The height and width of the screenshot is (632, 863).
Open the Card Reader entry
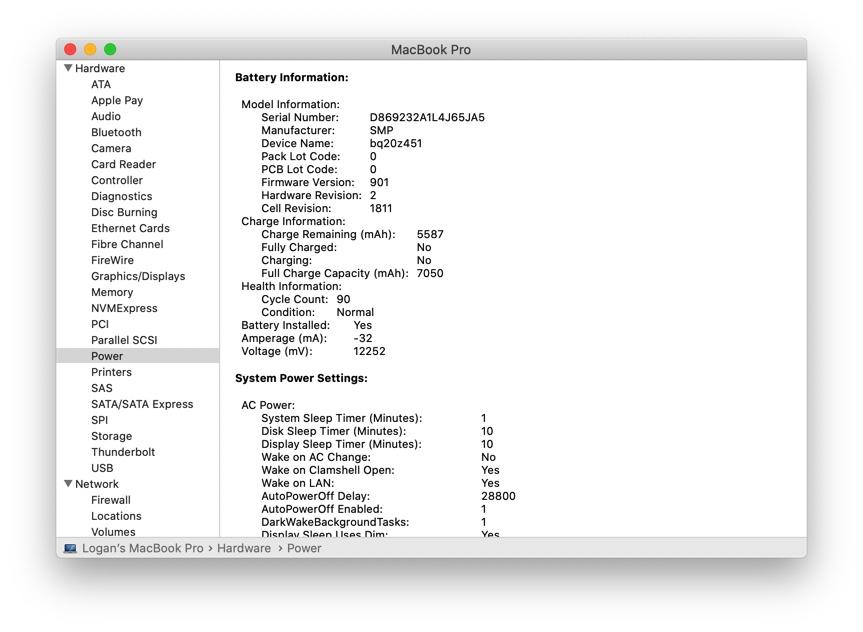tap(123, 164)
